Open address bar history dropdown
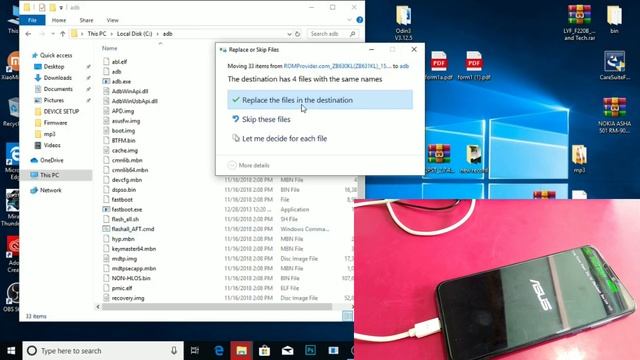 click(x=289, y=34)
